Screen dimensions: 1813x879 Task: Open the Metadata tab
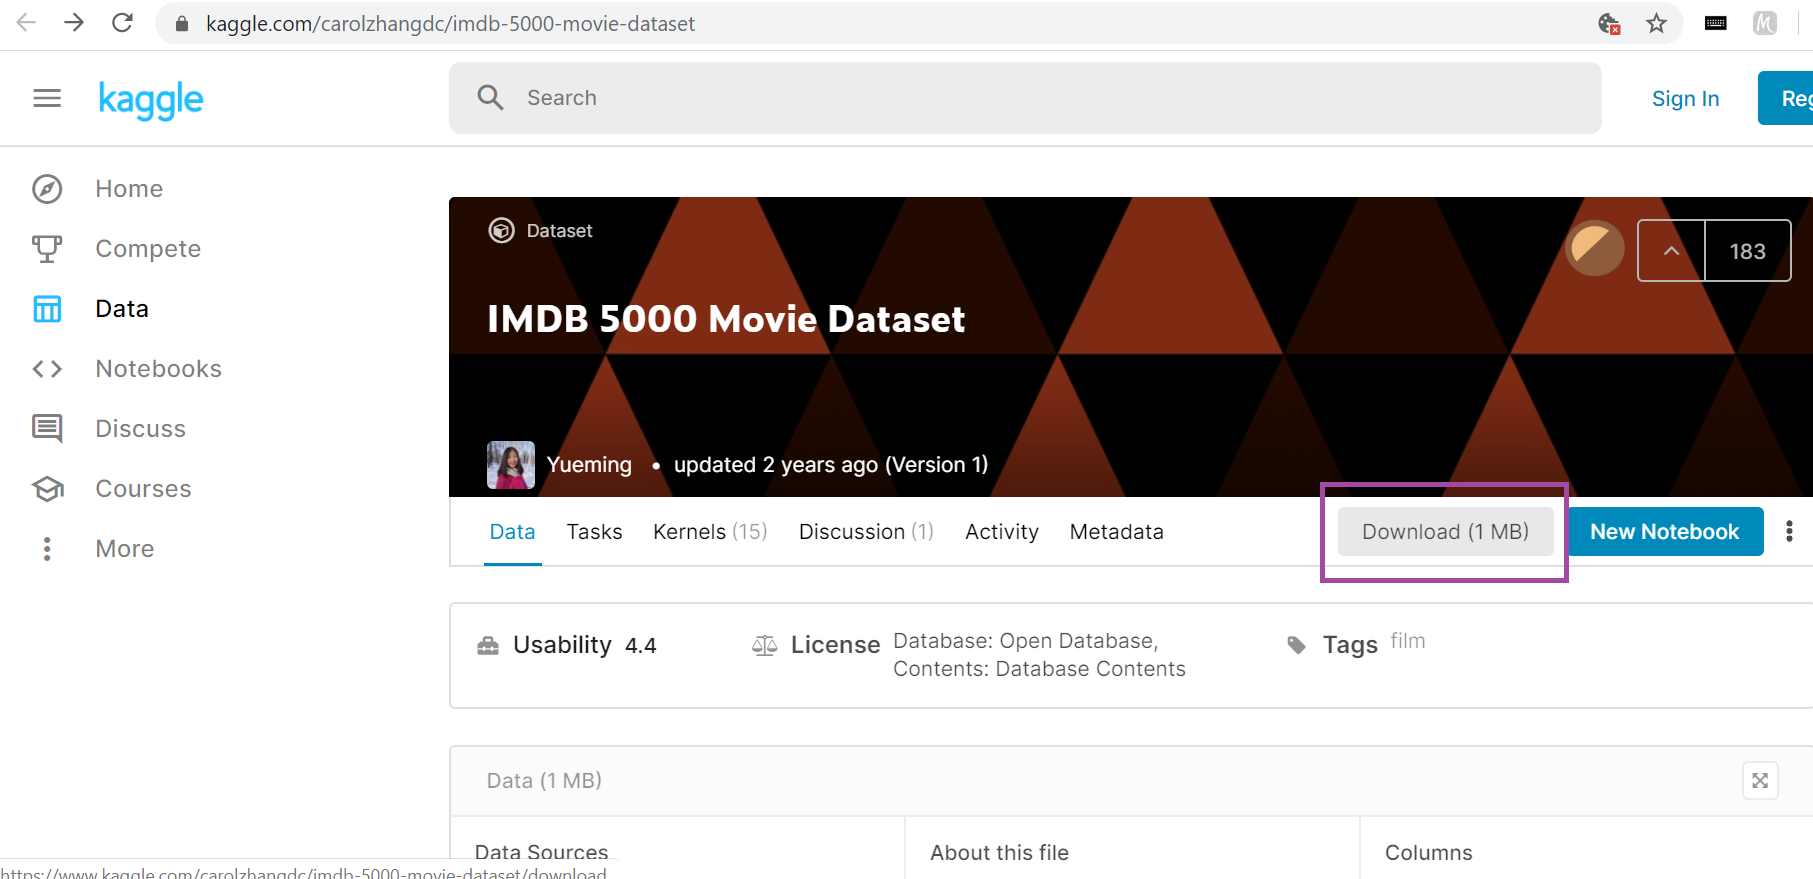tap(1116, 532)
